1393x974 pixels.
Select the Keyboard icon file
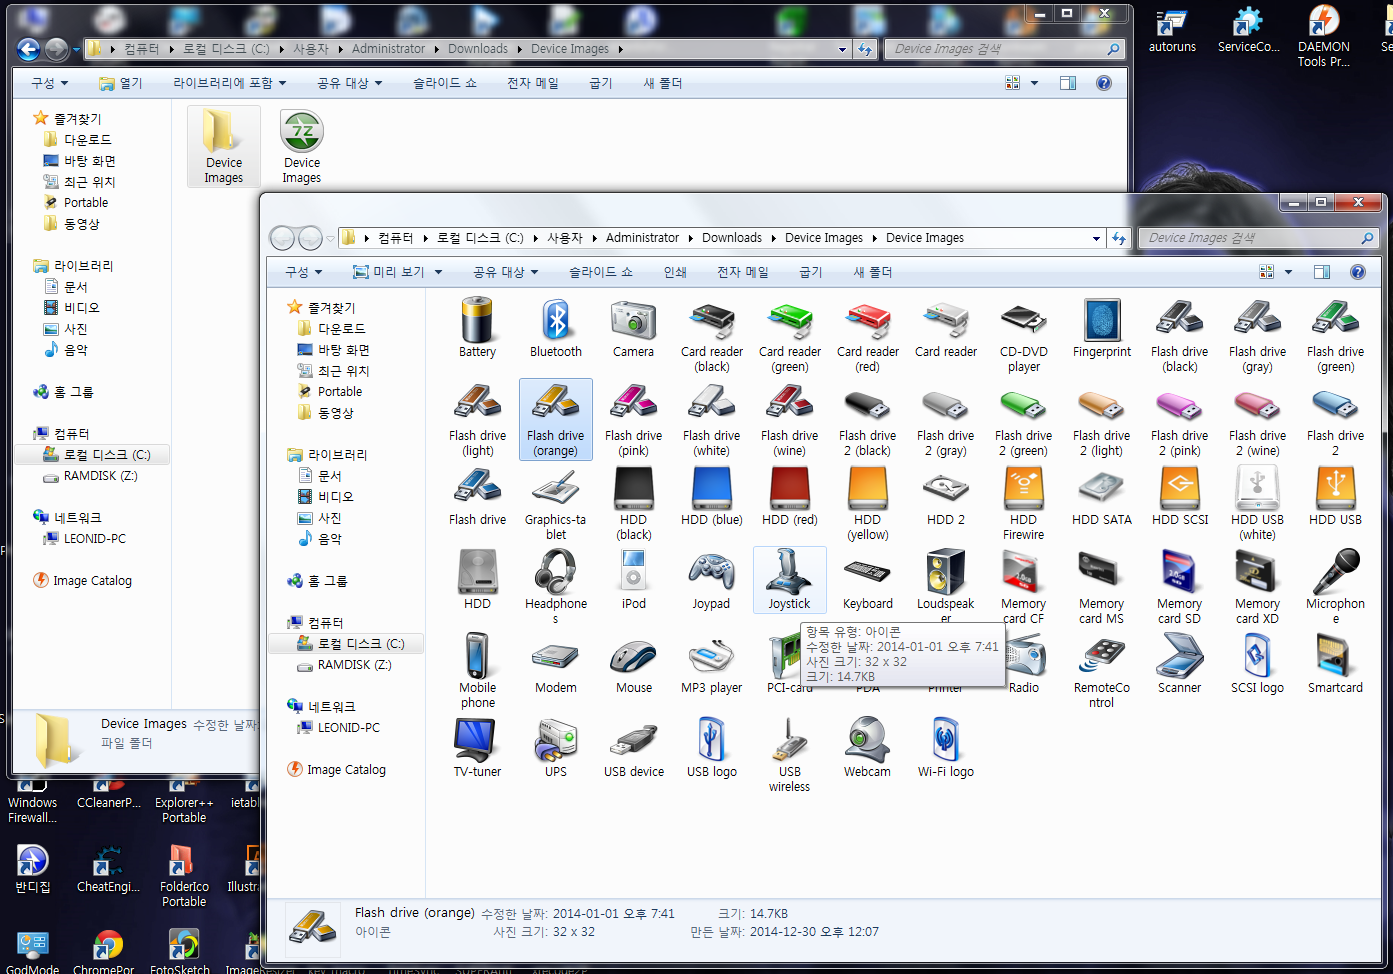click(868, 580)
